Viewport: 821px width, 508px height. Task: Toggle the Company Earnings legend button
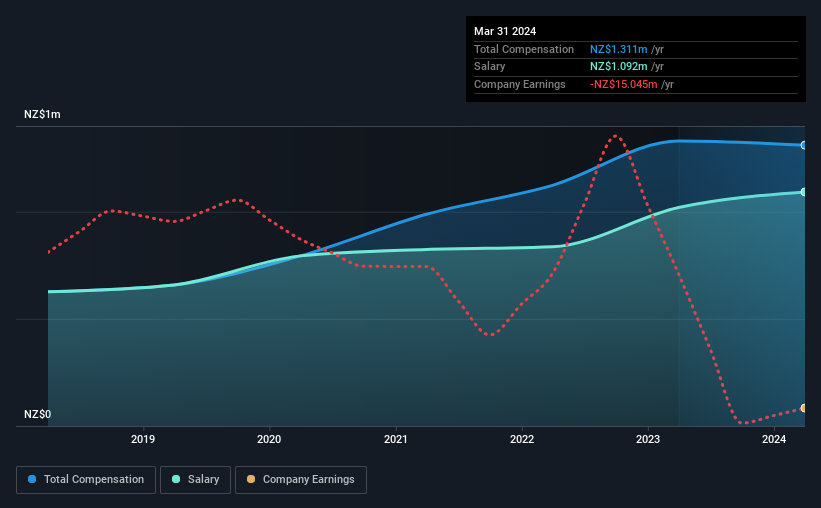301,480
